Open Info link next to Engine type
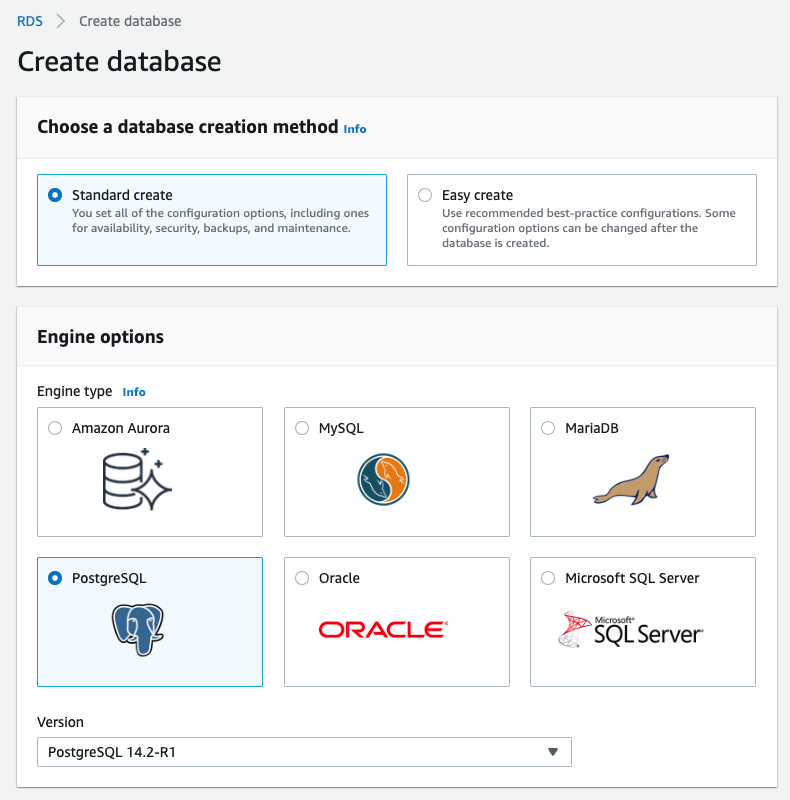 coord(134,392)
